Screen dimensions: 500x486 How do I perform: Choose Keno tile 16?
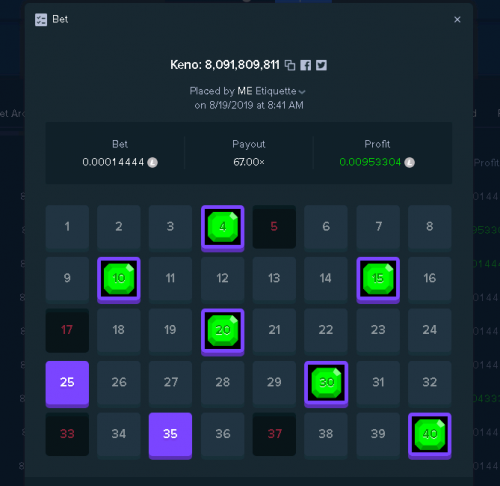(x=430, y=279)
